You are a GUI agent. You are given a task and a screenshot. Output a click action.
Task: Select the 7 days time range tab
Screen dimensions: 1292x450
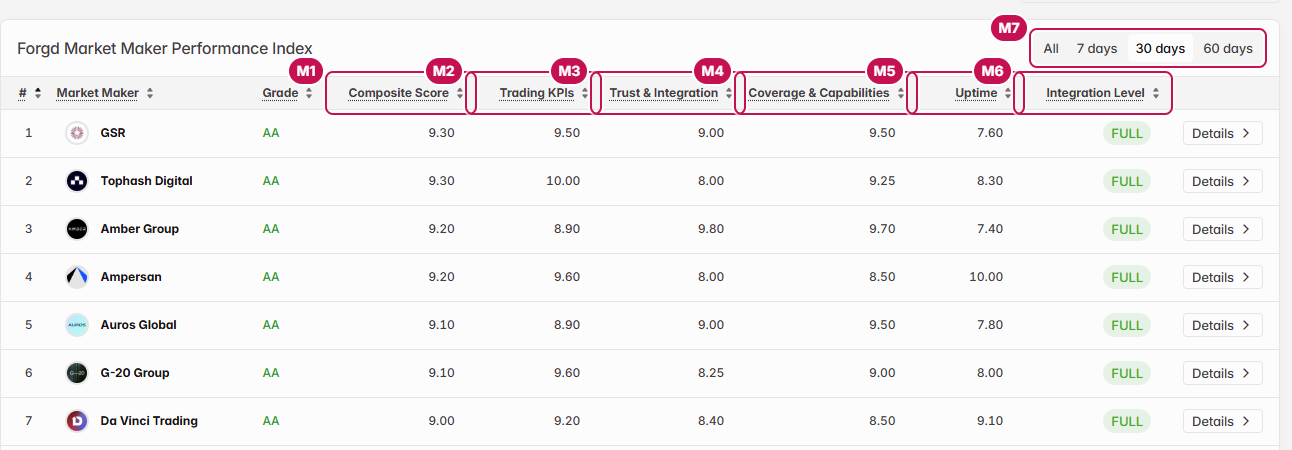tap(1096, 48)
